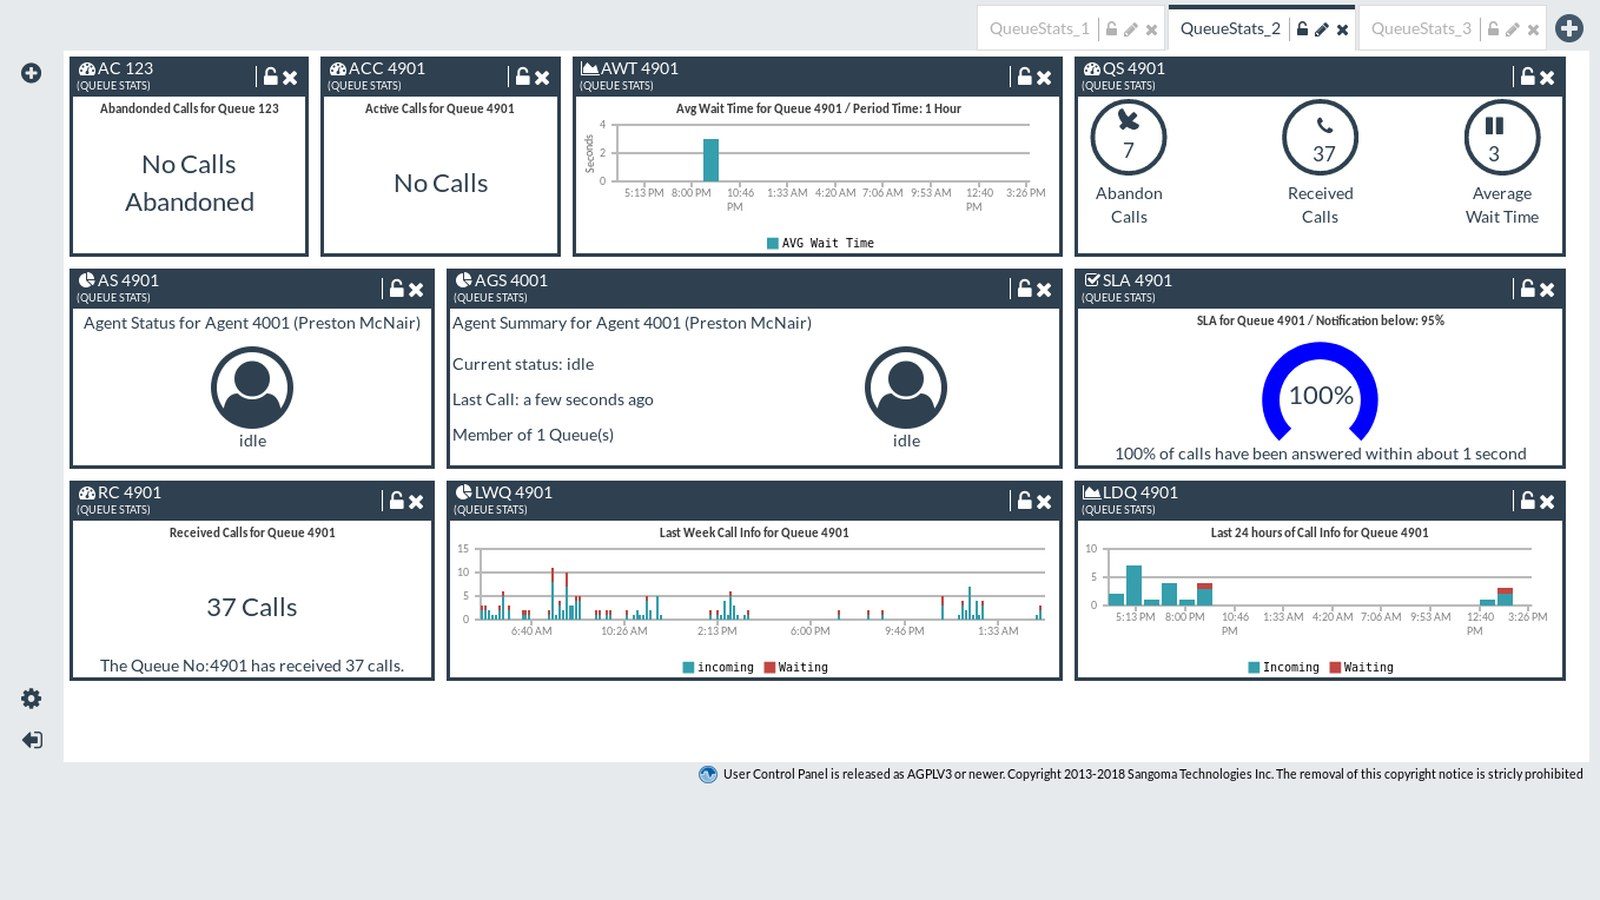1600x900 pixels.
Task: Toggle the lock on QueueStats_2 dashboard
Action: pos(1302,29)
